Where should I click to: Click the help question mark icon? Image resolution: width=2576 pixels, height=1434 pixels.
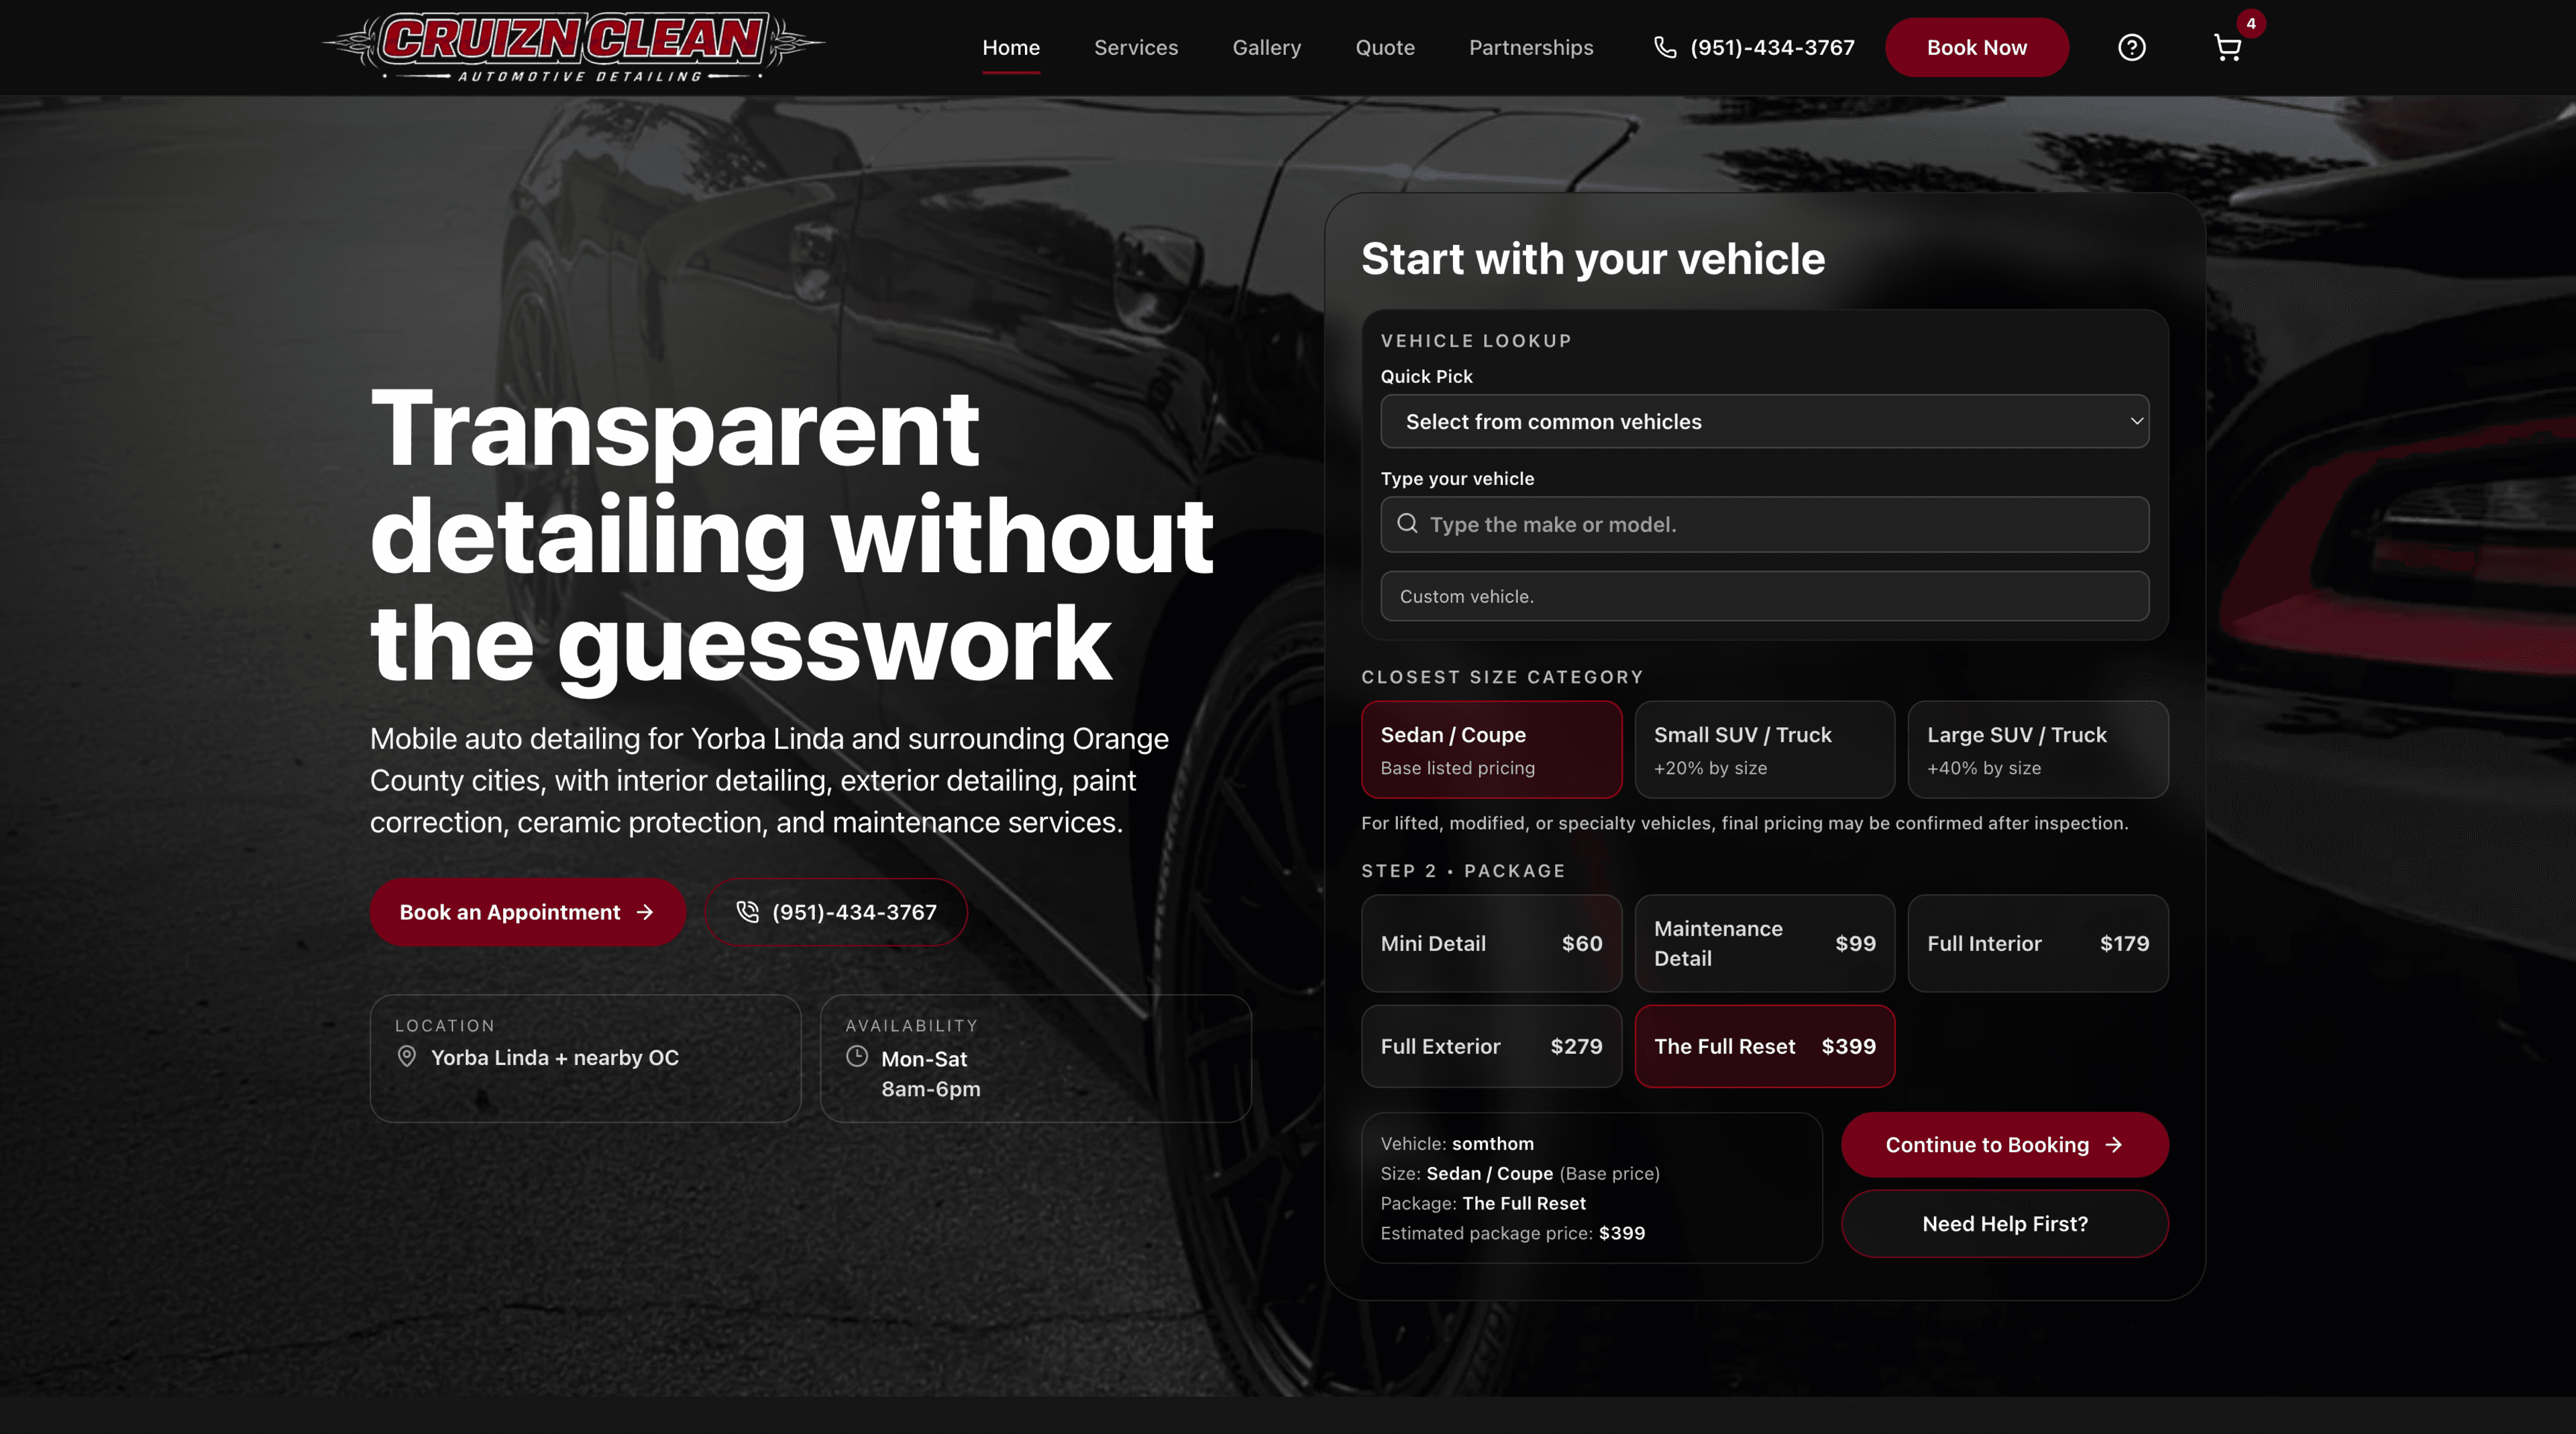click(x=2131, y=47)
